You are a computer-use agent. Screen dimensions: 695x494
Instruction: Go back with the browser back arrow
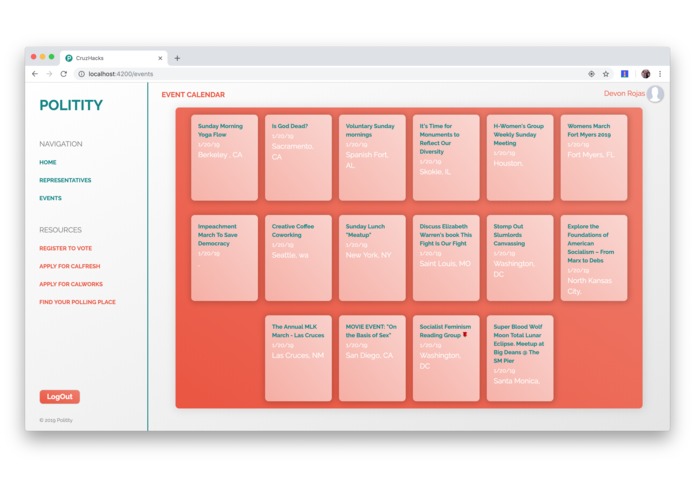point(35,74)
